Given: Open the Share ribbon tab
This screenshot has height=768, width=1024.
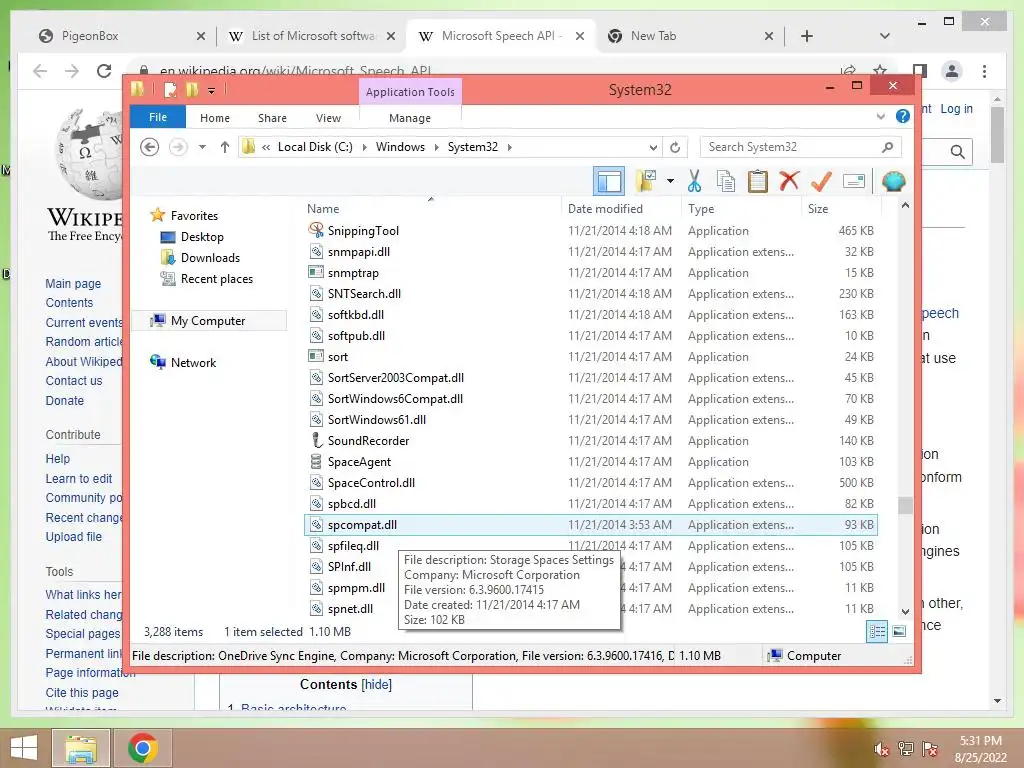Looking at the screenshot, I should (272, 118).
